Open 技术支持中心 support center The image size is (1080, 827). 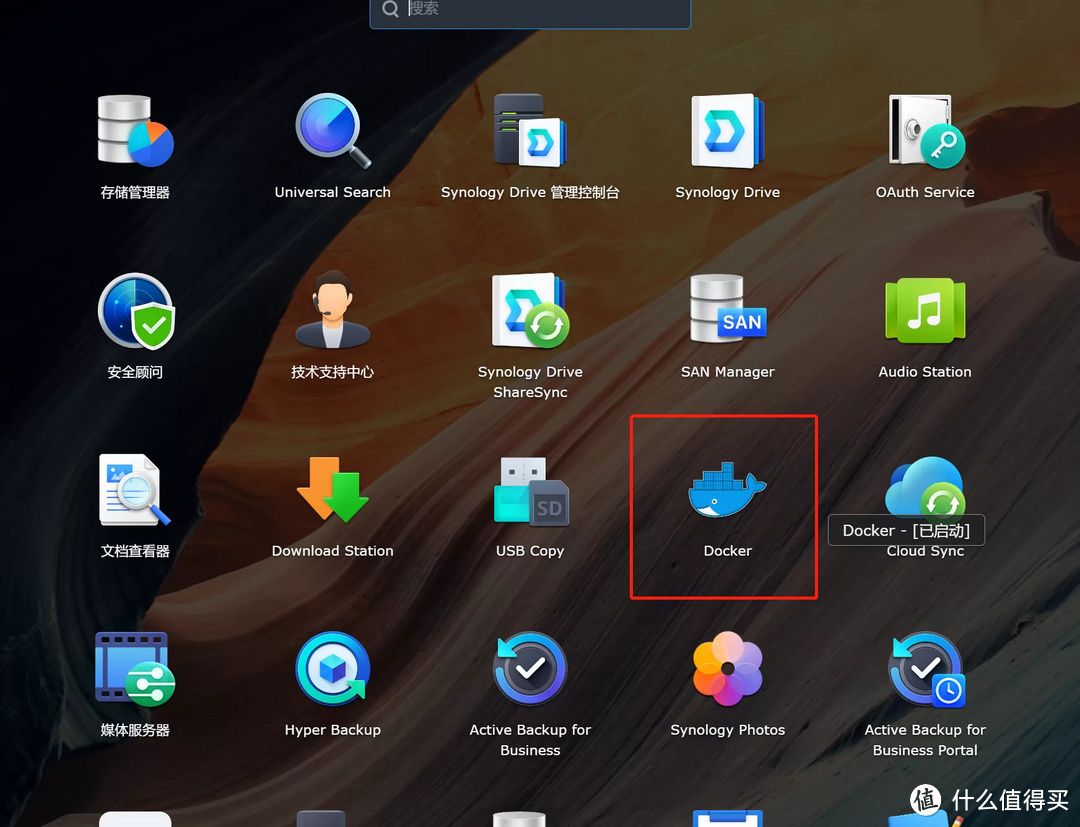click(x=333, y=310)
